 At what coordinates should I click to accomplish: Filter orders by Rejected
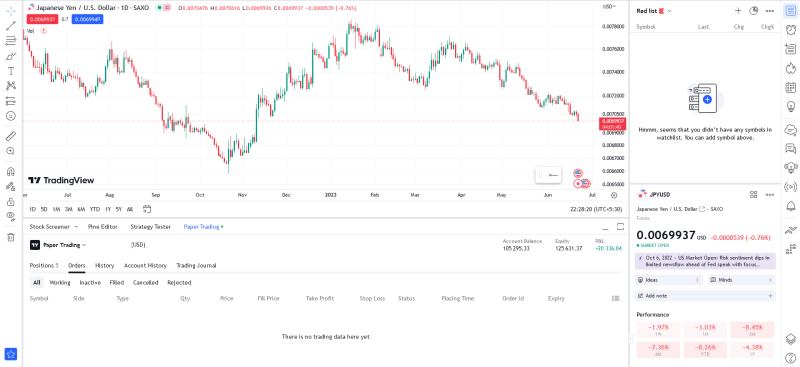tap(179, 282)
